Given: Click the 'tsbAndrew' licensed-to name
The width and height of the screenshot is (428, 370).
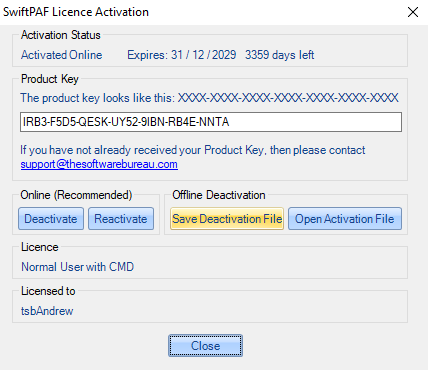Looking at the screenshot, I should (x=47, y=311).
